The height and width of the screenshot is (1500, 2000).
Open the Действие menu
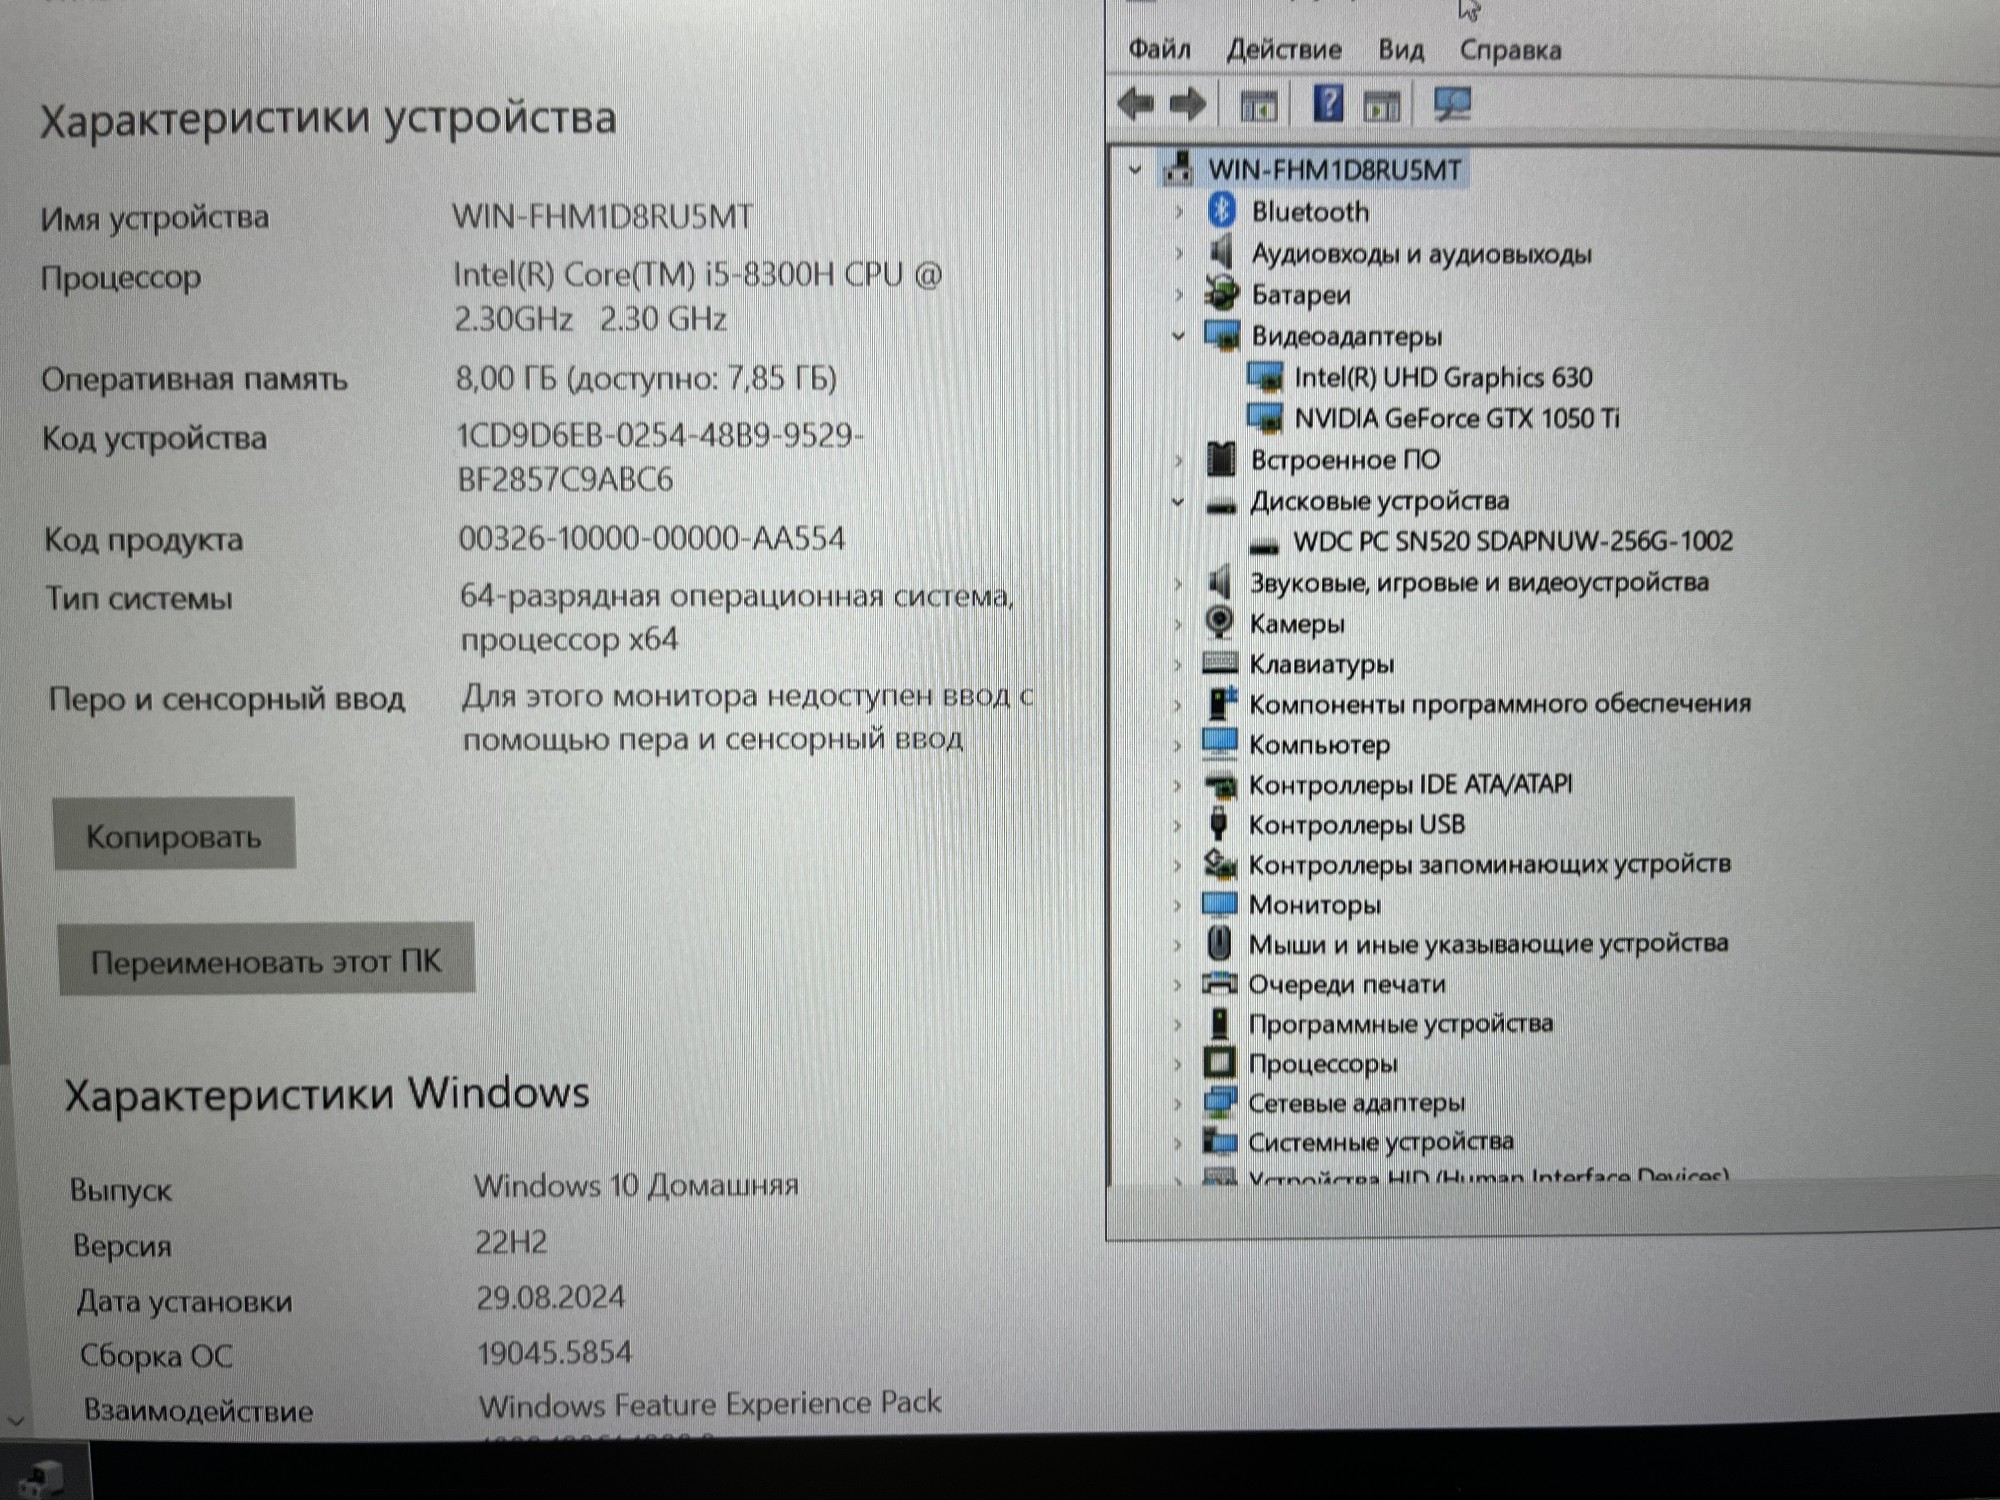[x=1284, y=49]
